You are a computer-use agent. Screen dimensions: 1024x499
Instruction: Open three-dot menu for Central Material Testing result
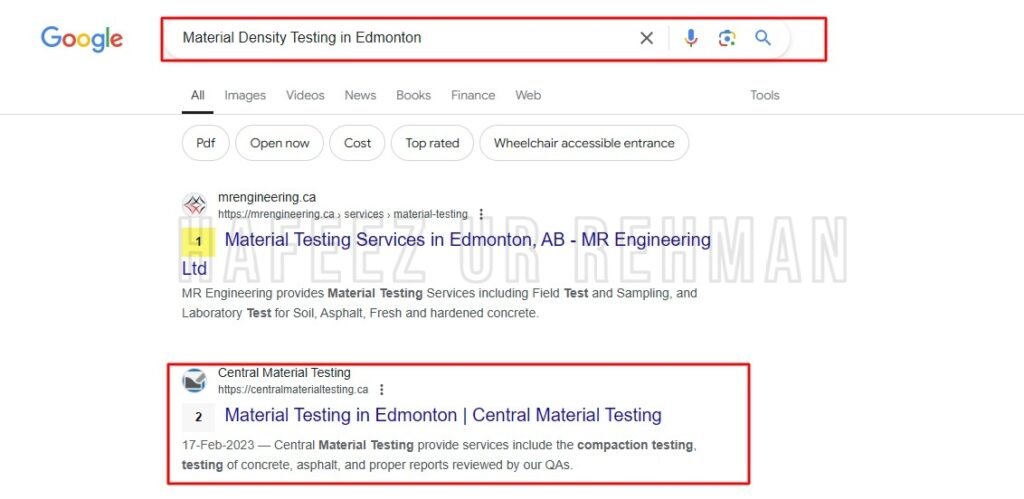coord(382,389)
